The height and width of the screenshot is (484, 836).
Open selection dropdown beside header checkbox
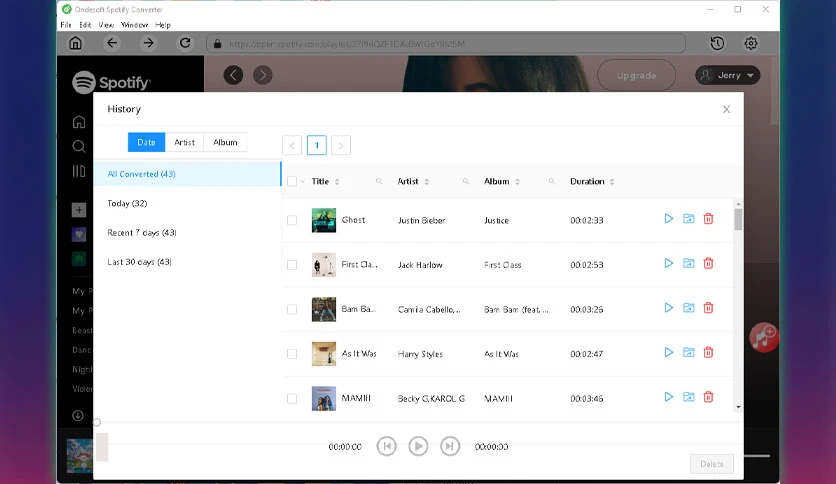[x=302, y=181]
